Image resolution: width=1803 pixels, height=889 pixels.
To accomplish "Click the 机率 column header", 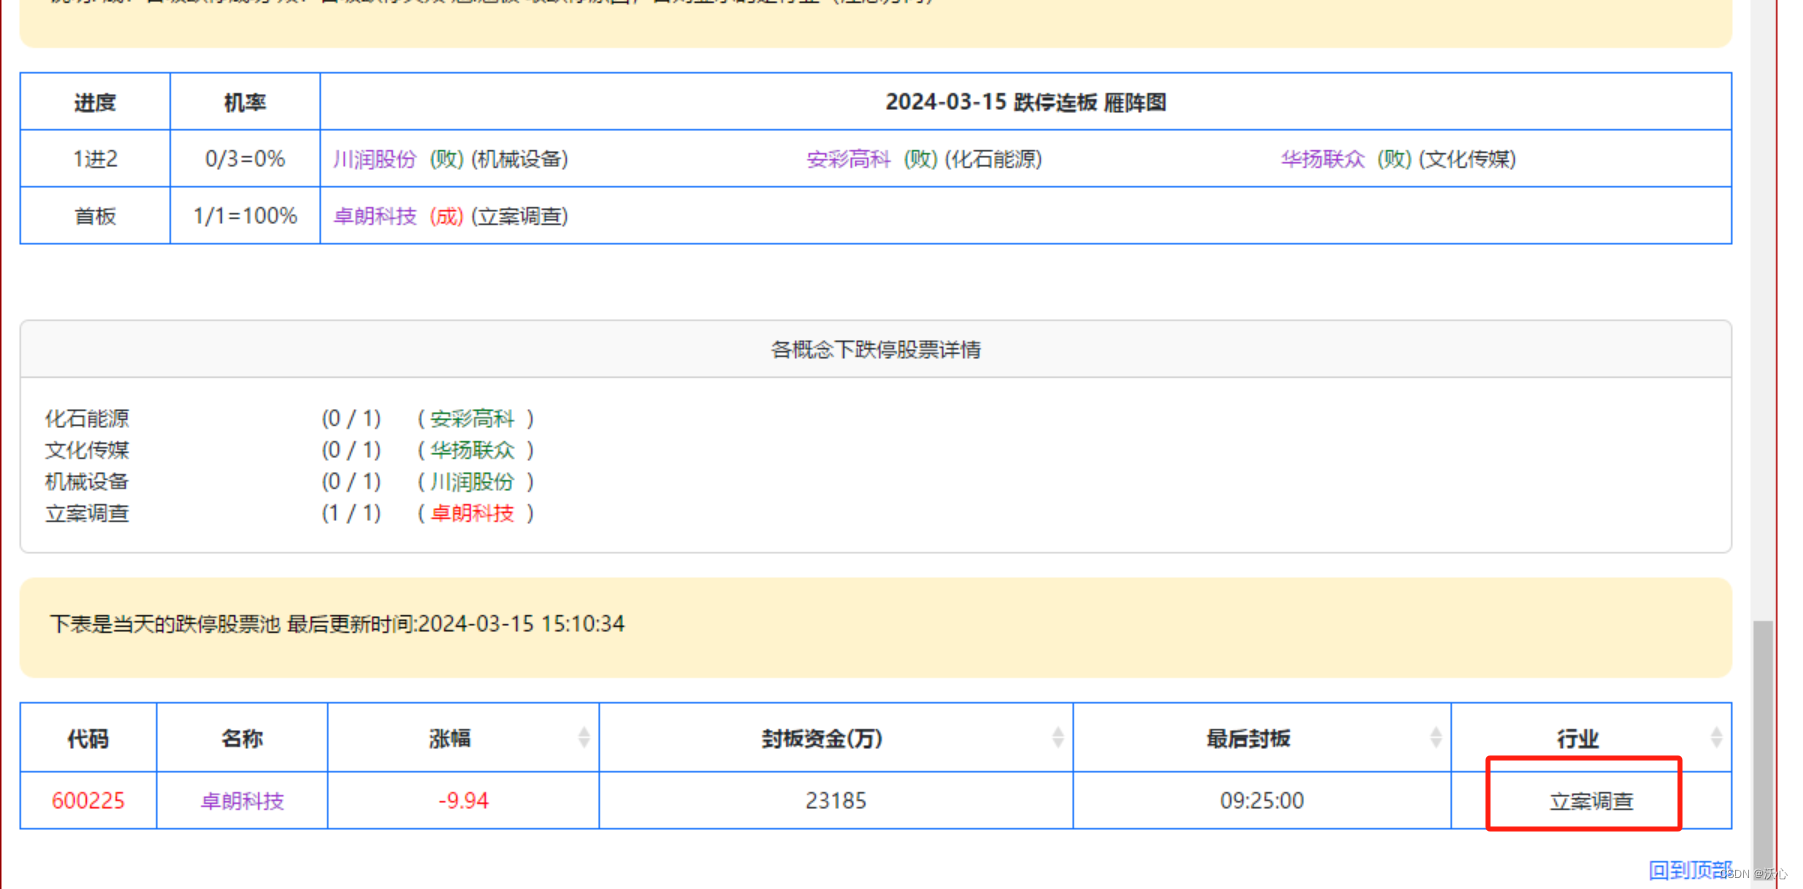I will pyautogui.click(x=245, y=102).
